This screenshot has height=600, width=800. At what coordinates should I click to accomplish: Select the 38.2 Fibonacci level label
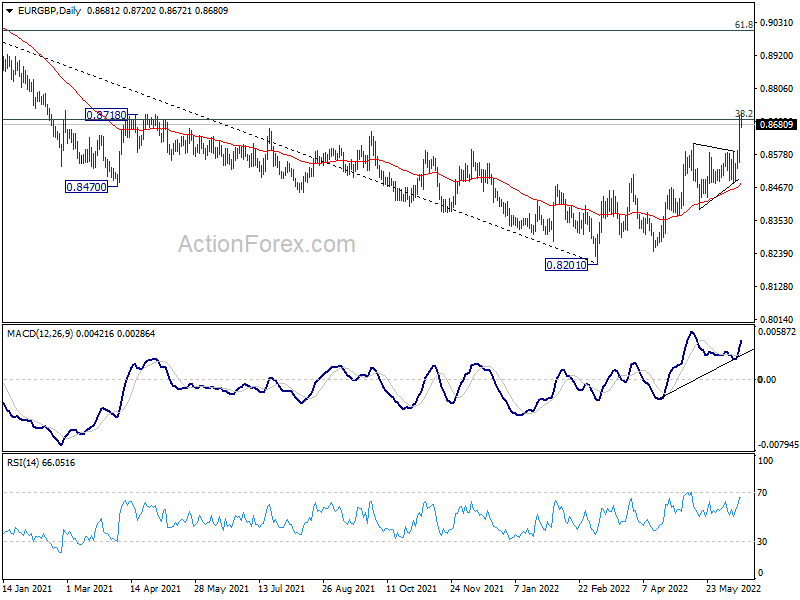[743, 114]
